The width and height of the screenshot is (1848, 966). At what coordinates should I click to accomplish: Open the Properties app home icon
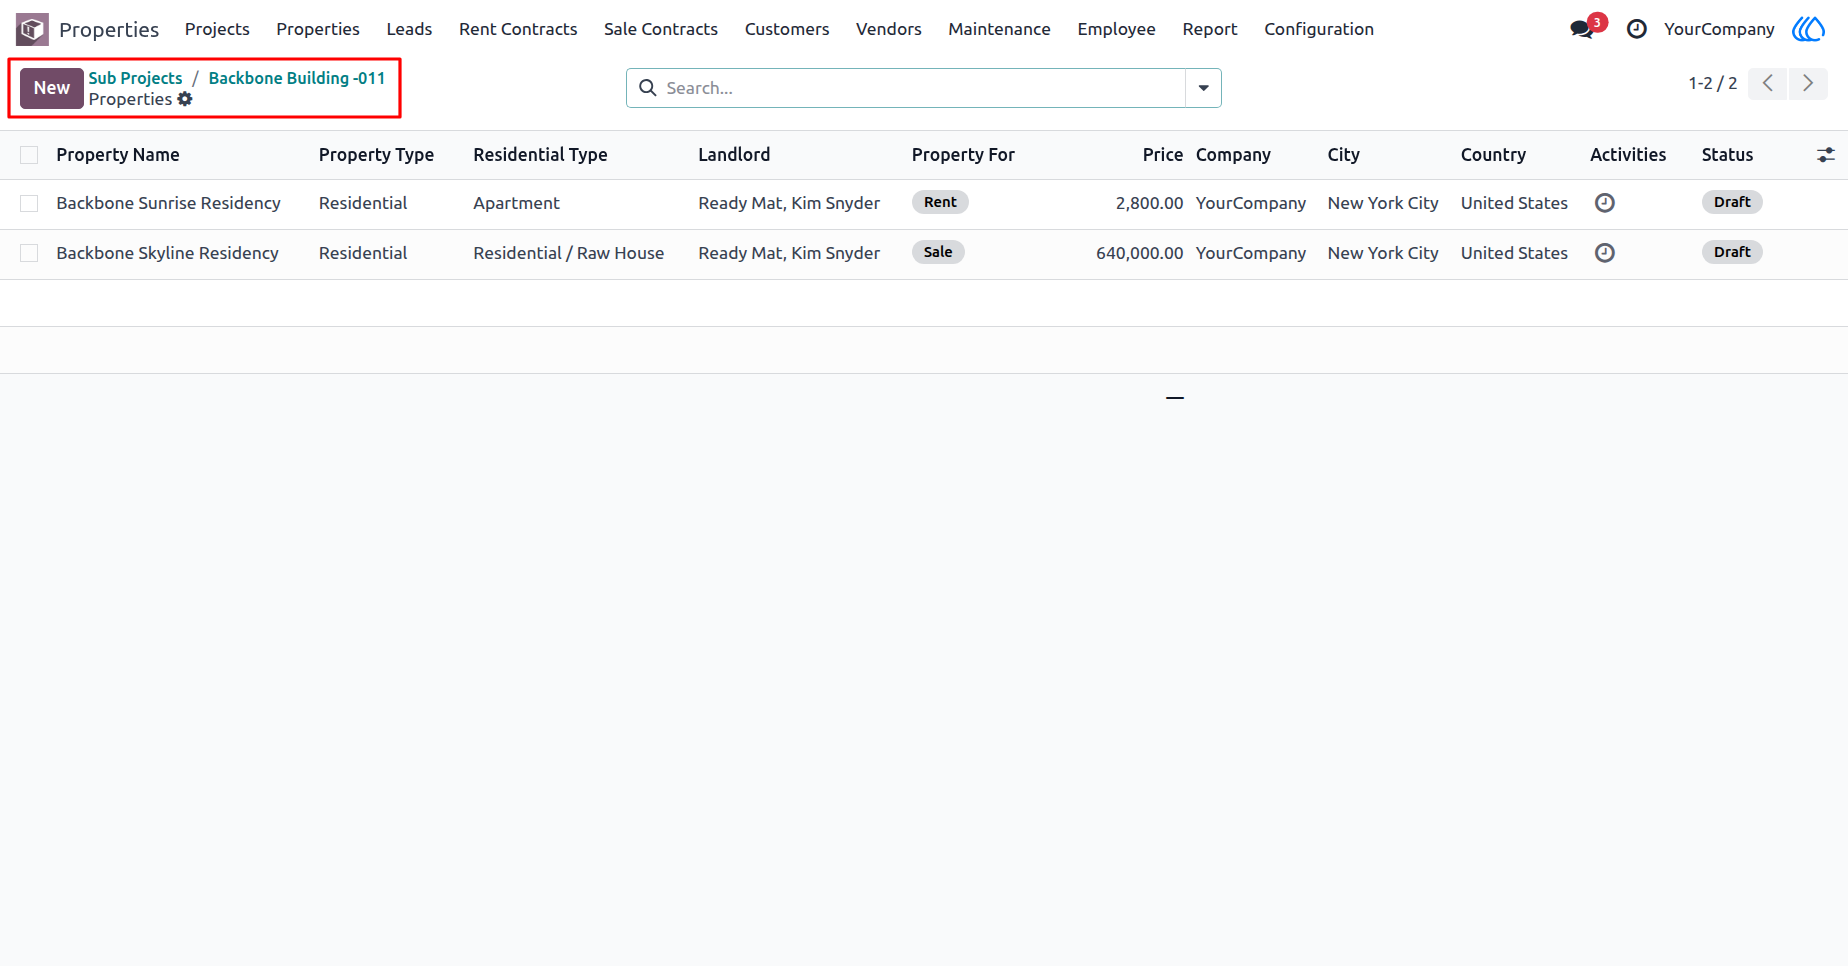[x=32, y=29]
